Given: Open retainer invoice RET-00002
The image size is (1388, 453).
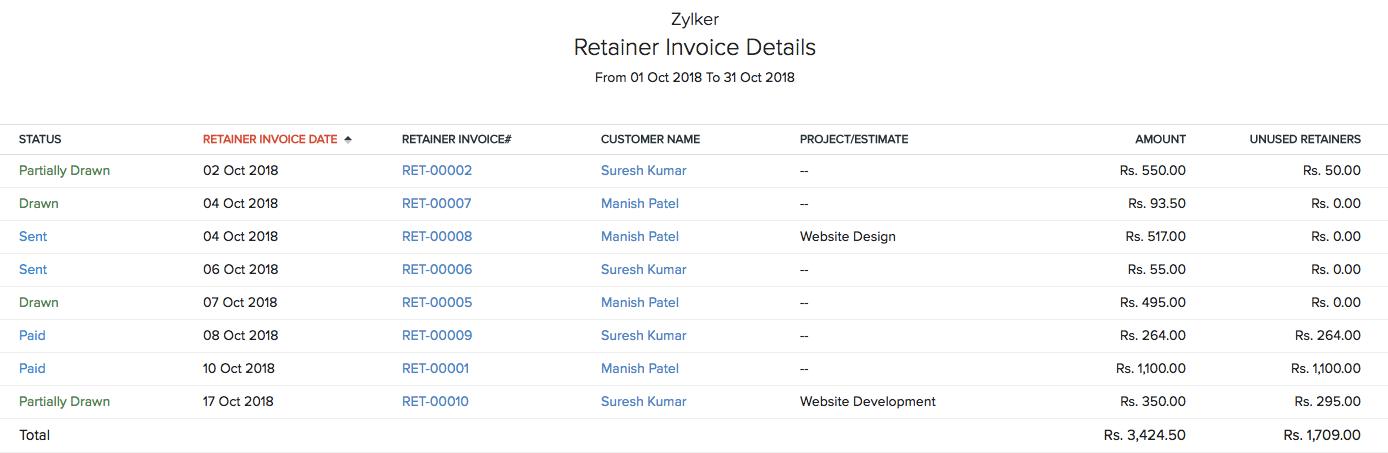Looking at the screenshot, I should (x=437, y=171).
